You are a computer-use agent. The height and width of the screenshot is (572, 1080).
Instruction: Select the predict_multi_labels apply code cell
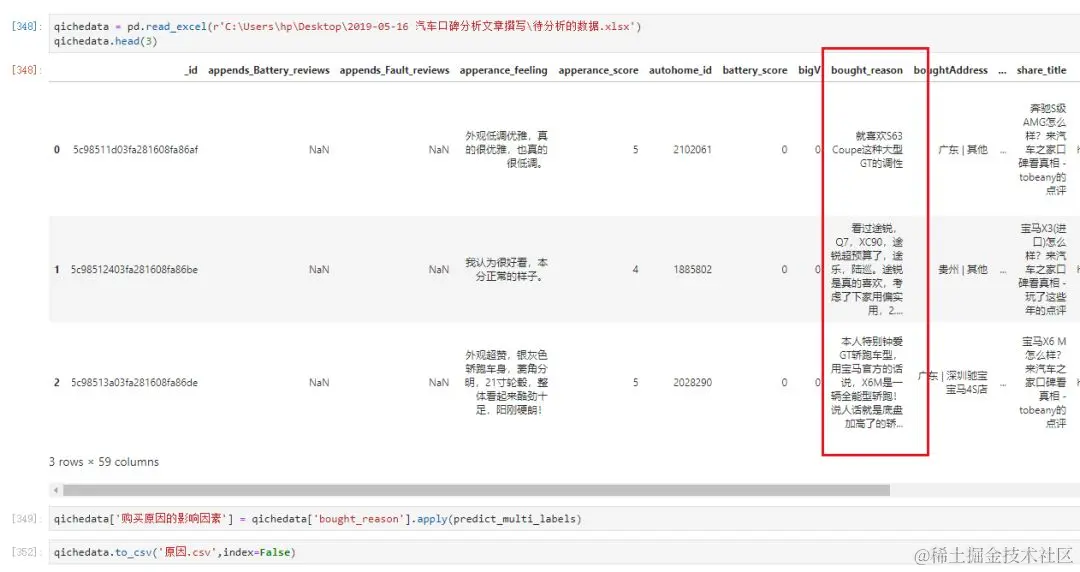coord(564,519)
